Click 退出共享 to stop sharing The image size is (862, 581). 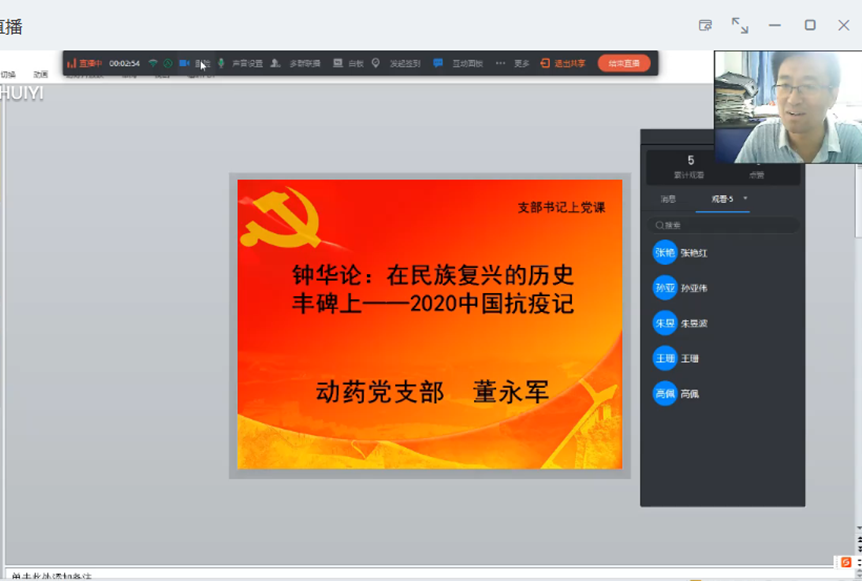570,63
